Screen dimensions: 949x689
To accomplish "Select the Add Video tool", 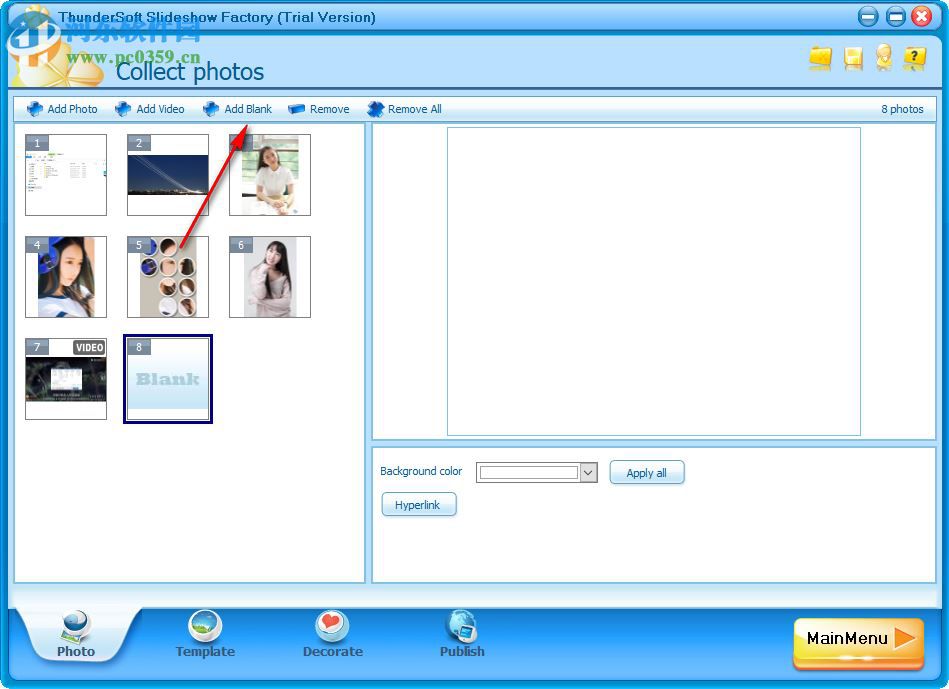I will click(150, 109).
